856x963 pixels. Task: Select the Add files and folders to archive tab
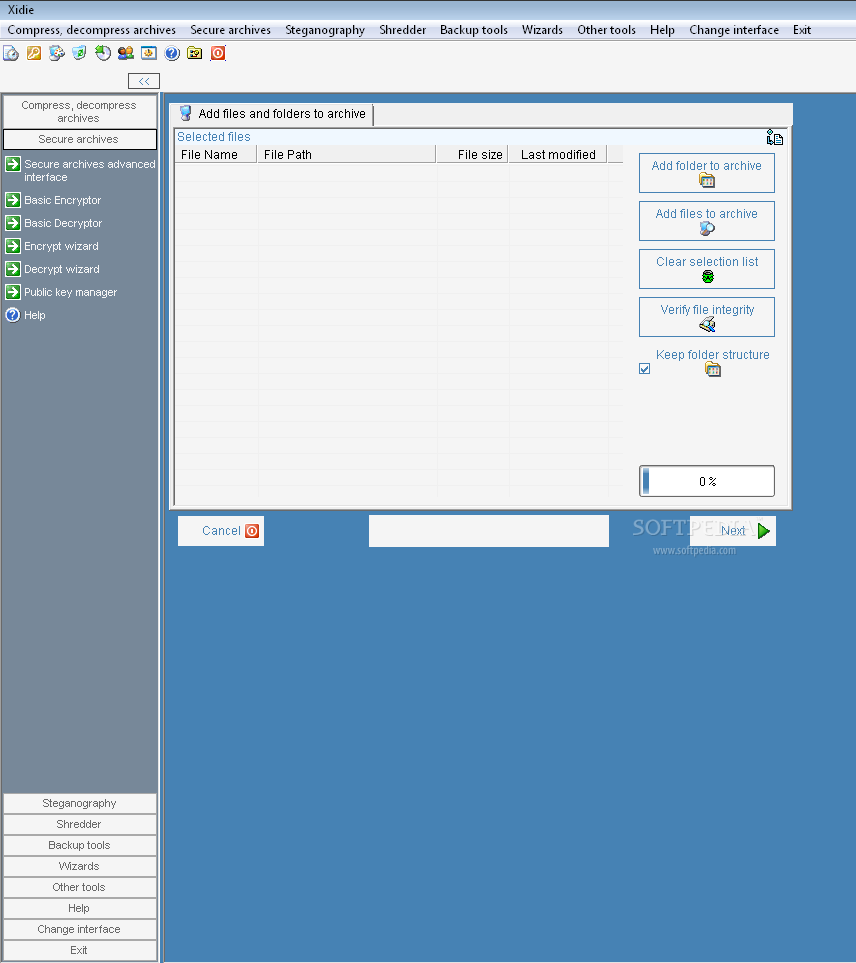click(x=272, y=114)
